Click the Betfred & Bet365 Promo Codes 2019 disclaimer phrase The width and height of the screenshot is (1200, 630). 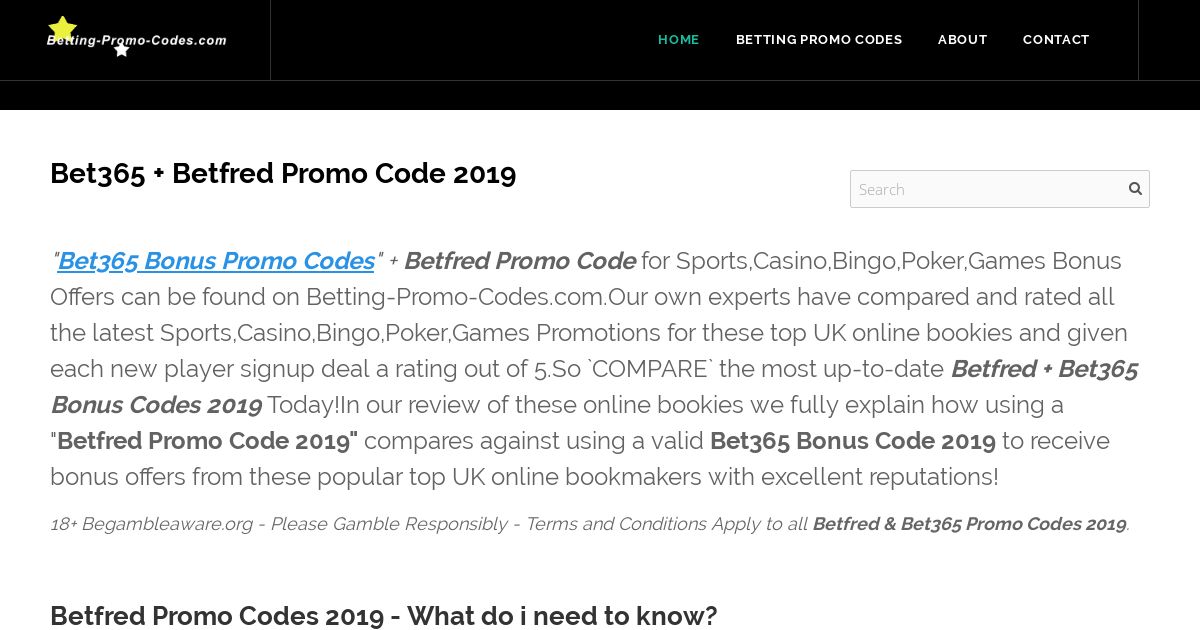point(969,524)
